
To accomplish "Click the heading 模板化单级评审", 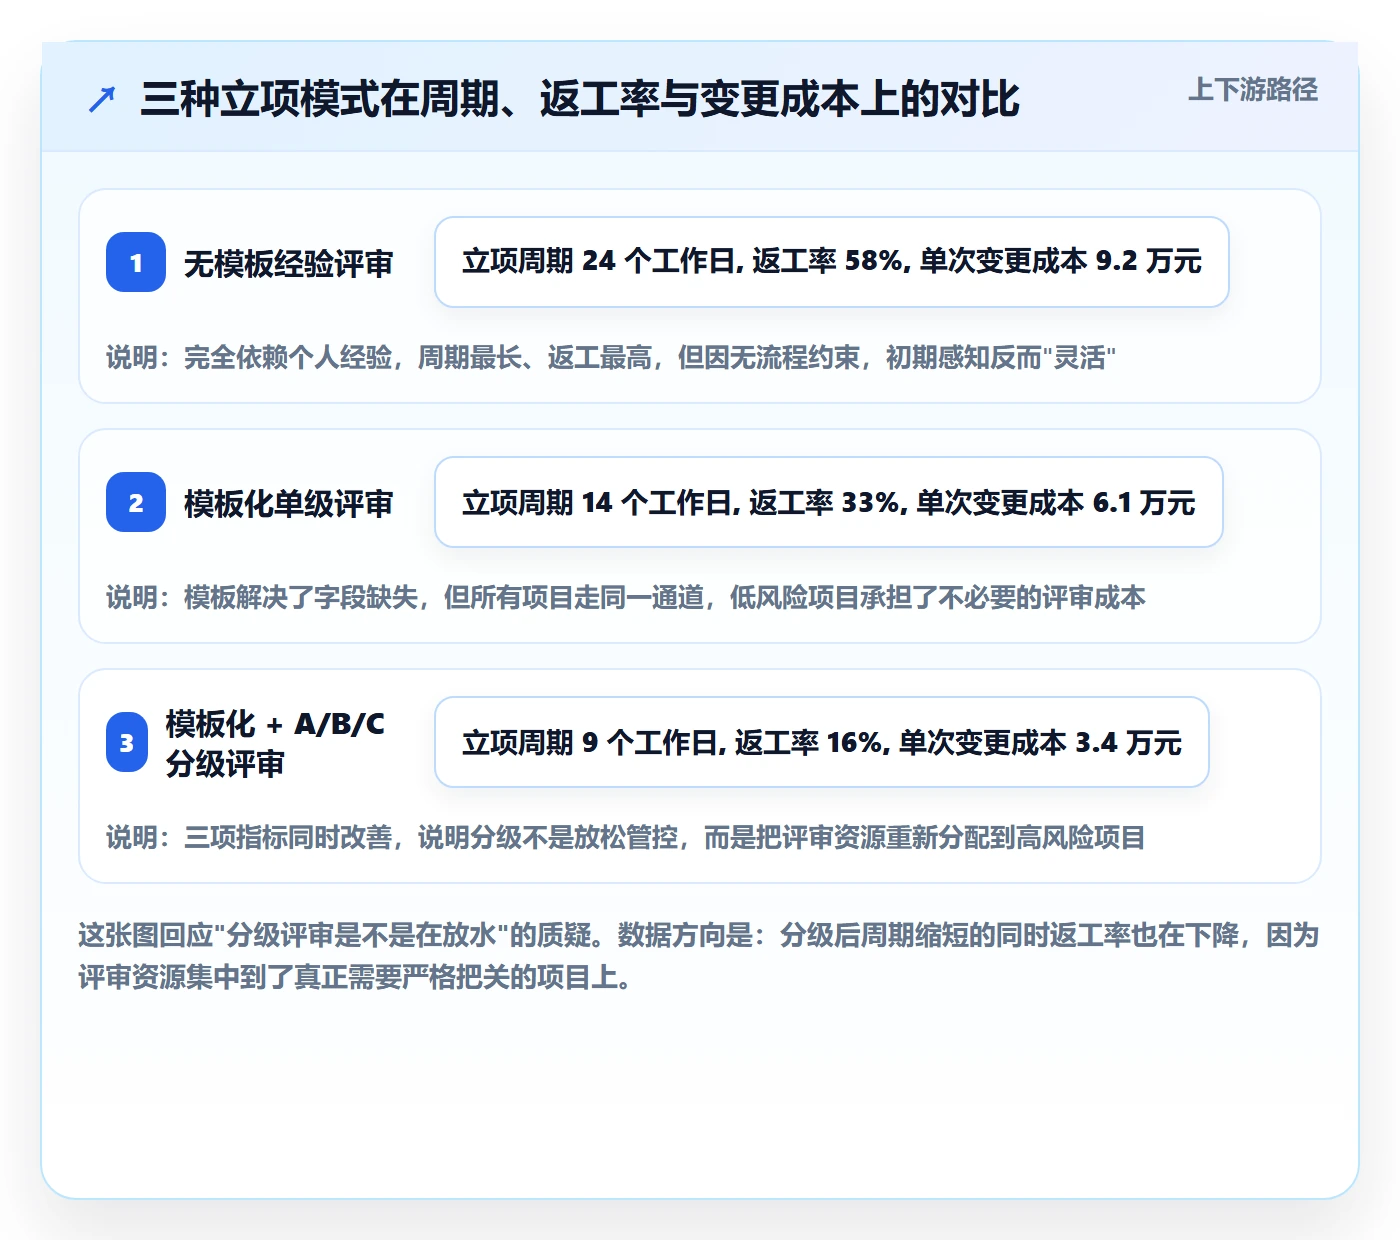I will (x=289, y=504).
